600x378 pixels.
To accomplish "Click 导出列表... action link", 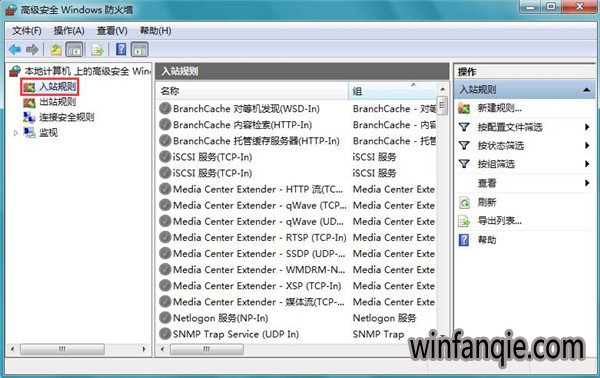I will [499, 221].
